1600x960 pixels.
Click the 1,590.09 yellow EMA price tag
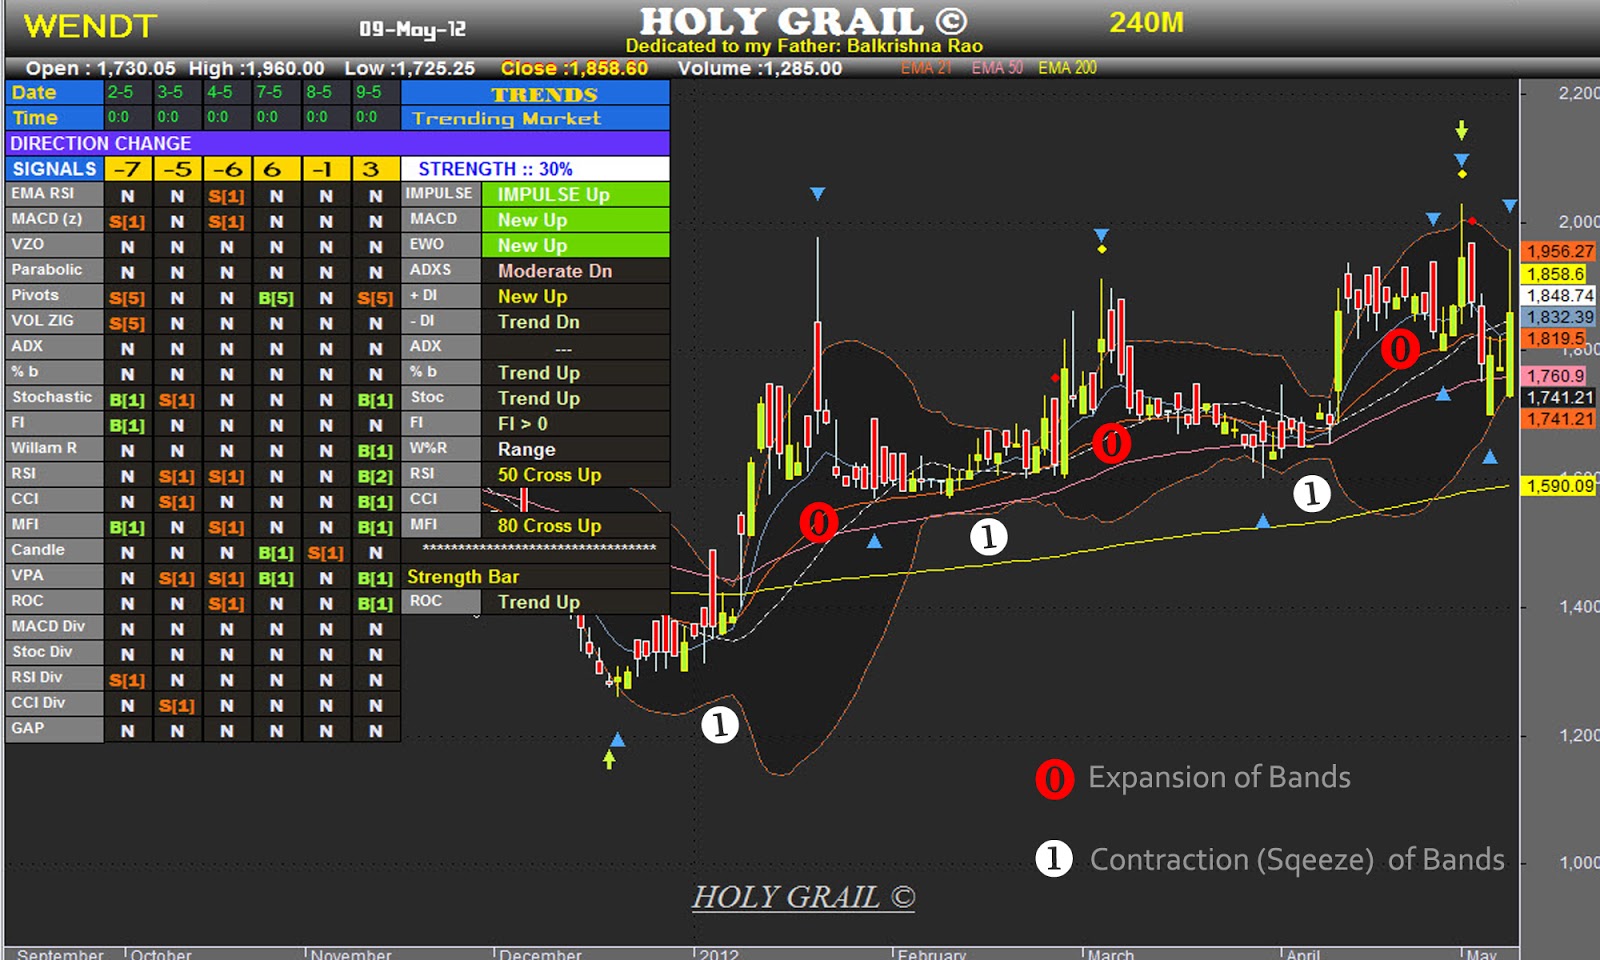pyautogui.click(x=1558, y=486)
